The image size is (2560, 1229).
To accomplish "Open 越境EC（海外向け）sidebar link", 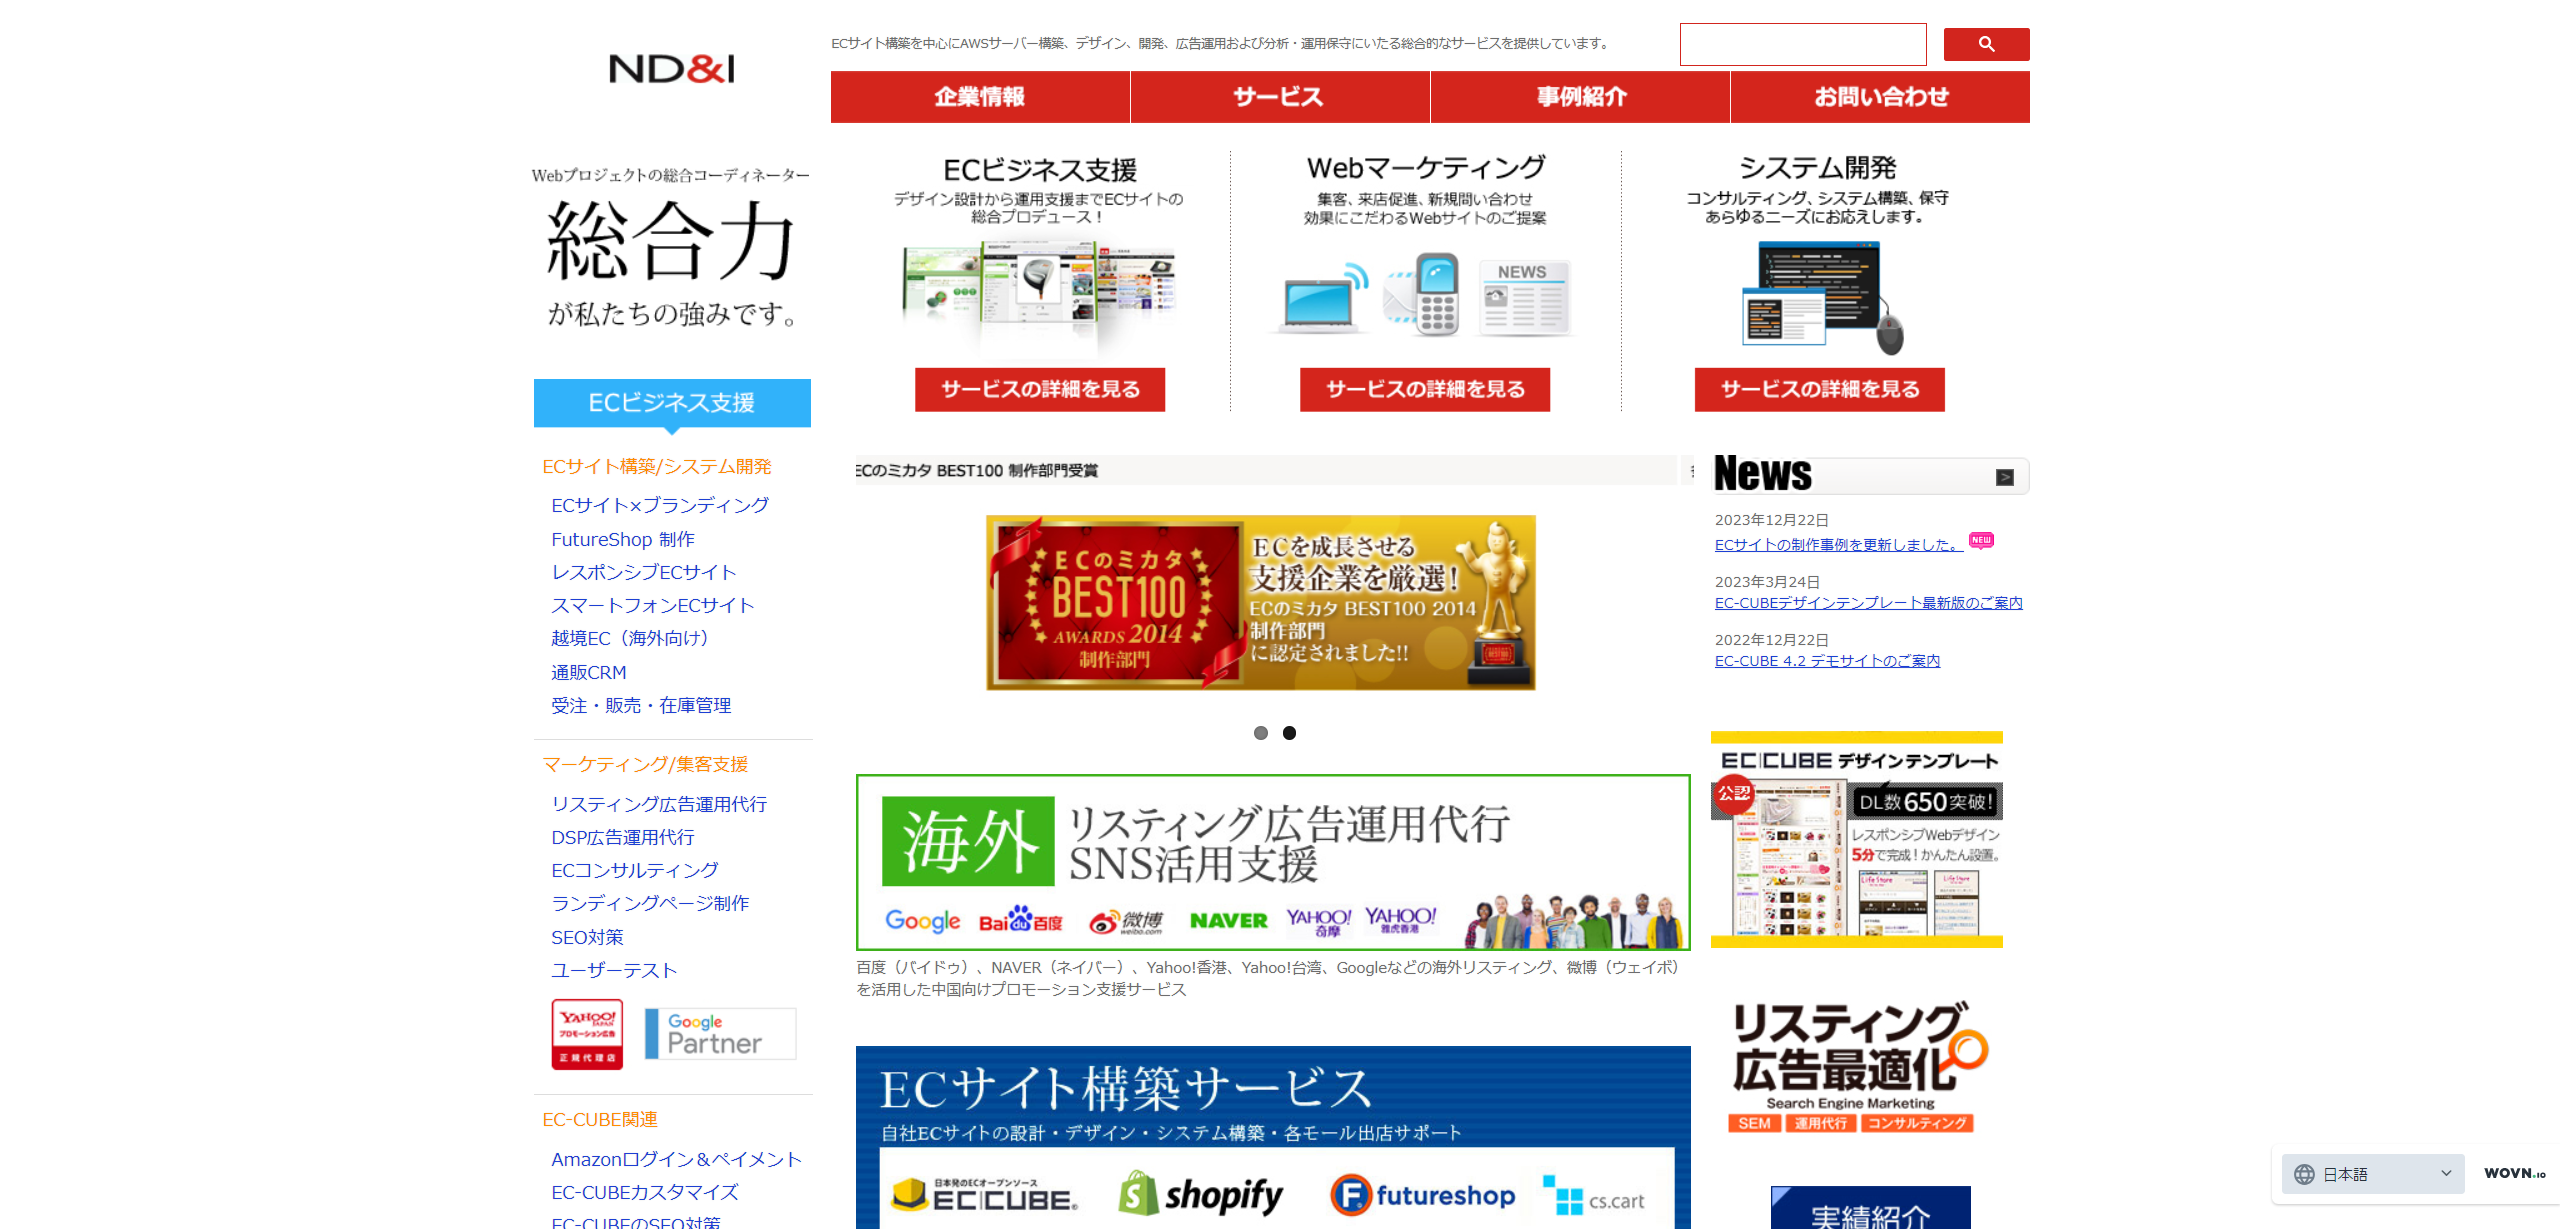I will click(633, 639).
